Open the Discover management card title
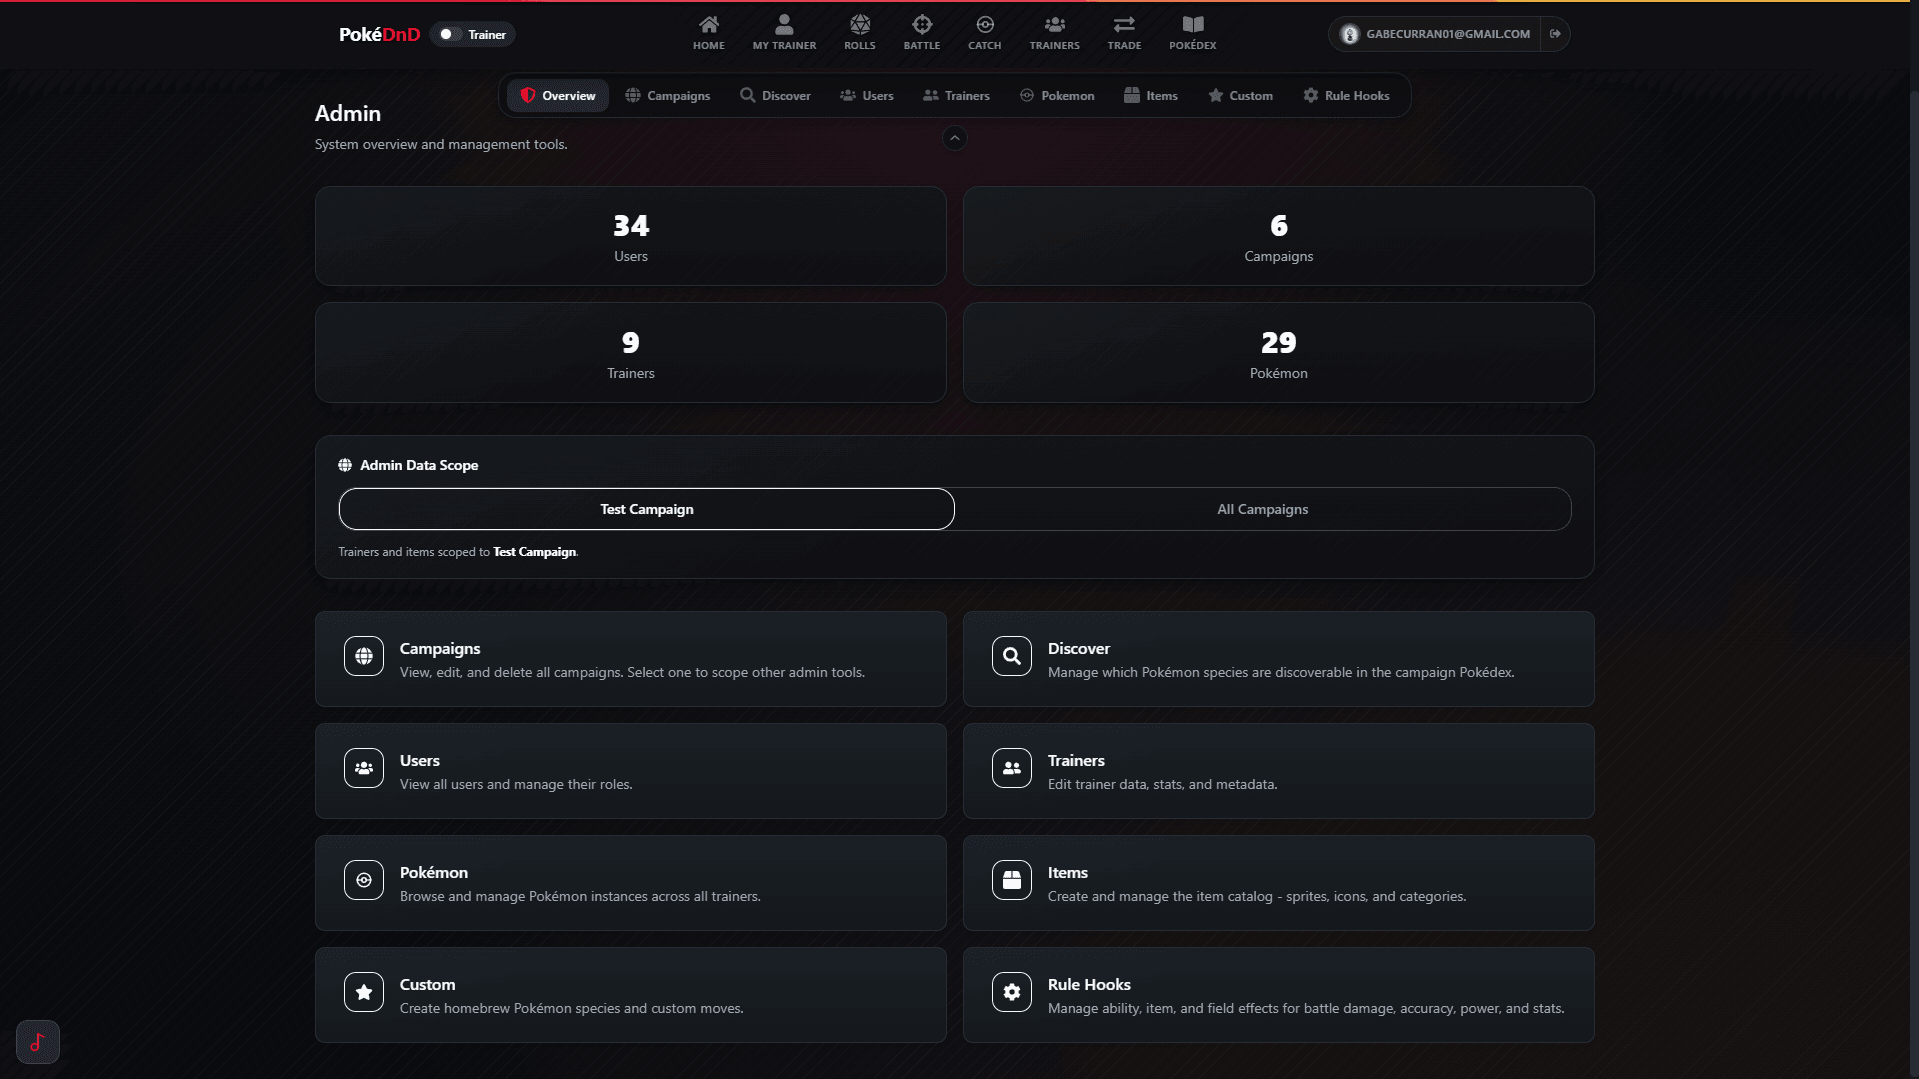Viewport: 1919px width, 1079px height. point(1078,648)
